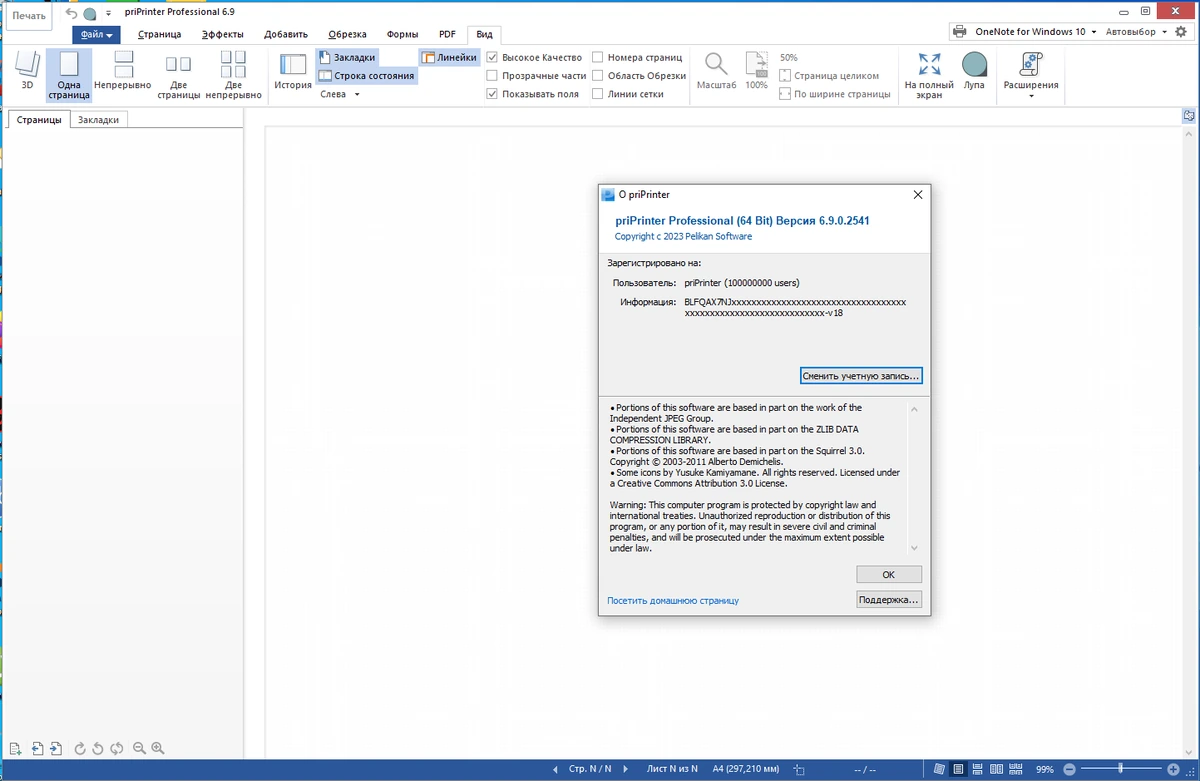The width and height of the screenshot is (1200, 781).
Task: Go to previous page in status bar
Action: [557, 770]
